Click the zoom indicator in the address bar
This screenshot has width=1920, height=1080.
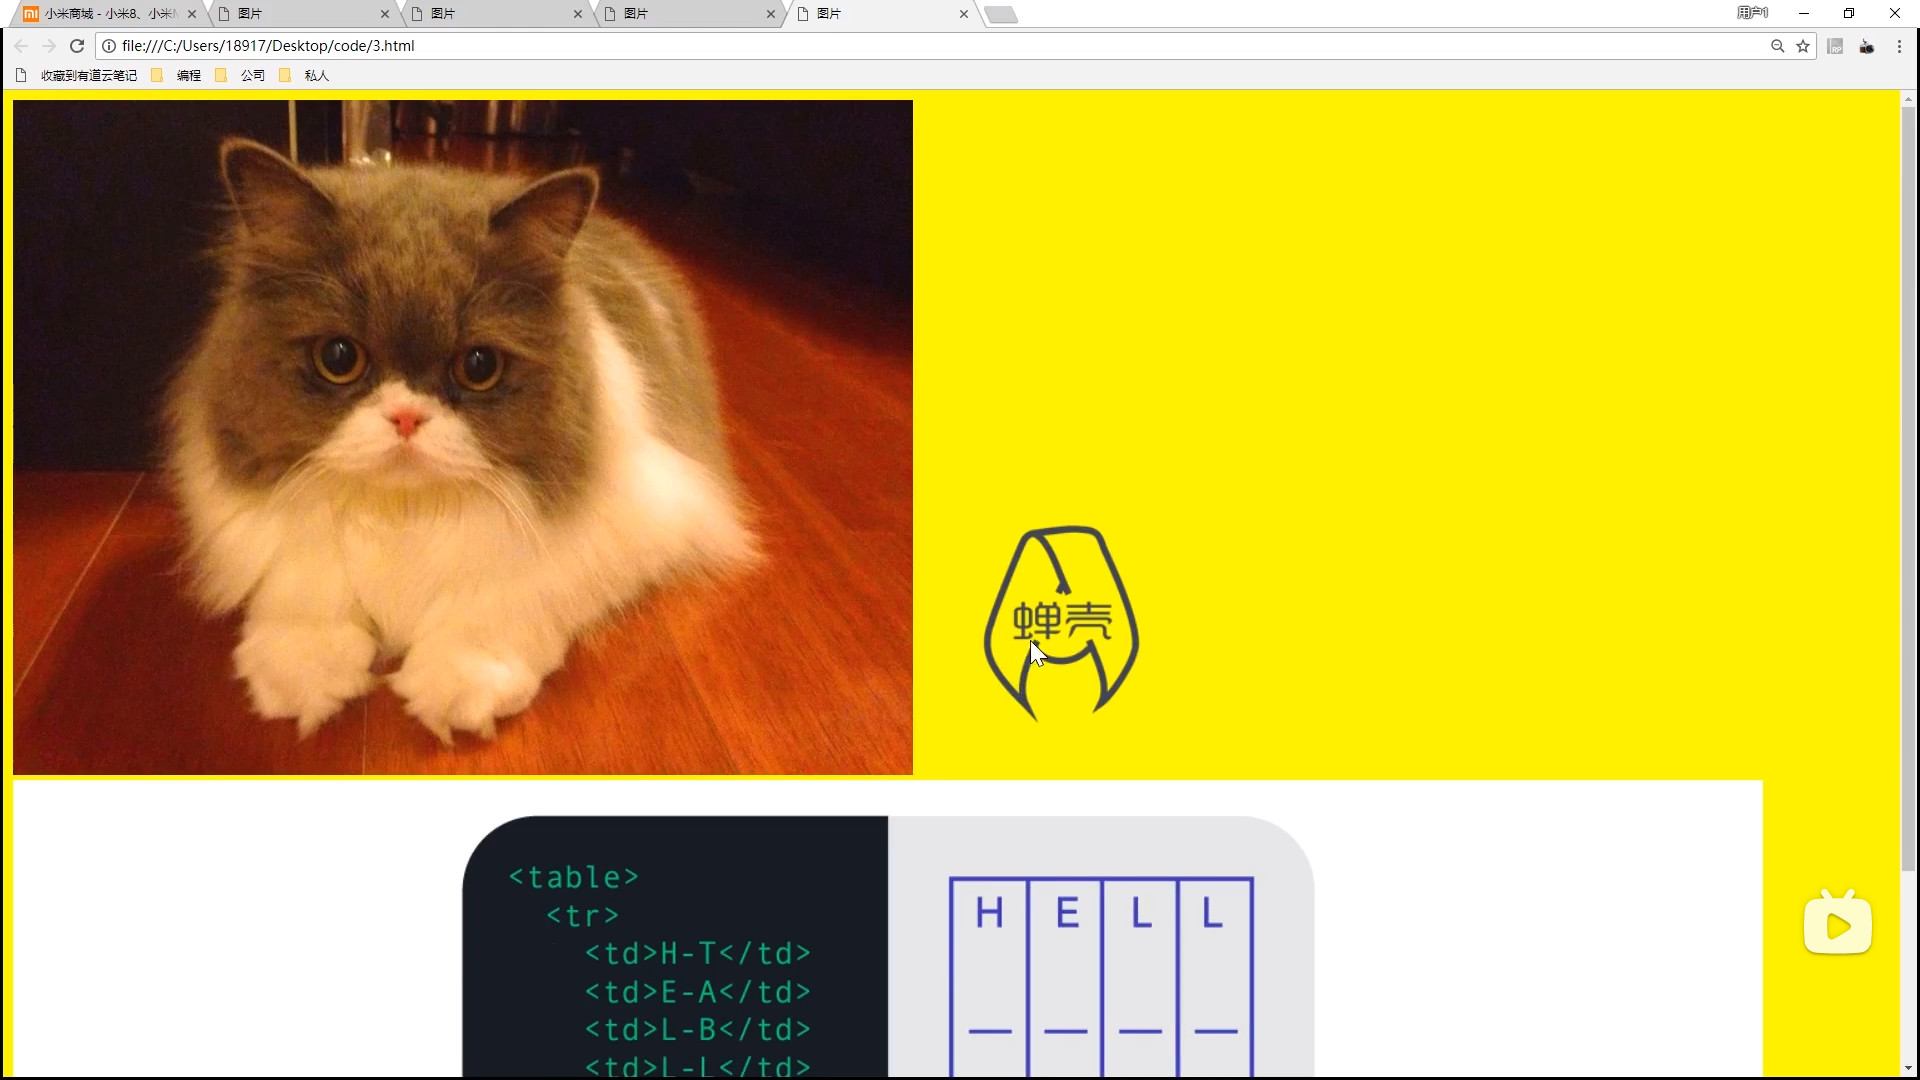tap(1777, 46)
